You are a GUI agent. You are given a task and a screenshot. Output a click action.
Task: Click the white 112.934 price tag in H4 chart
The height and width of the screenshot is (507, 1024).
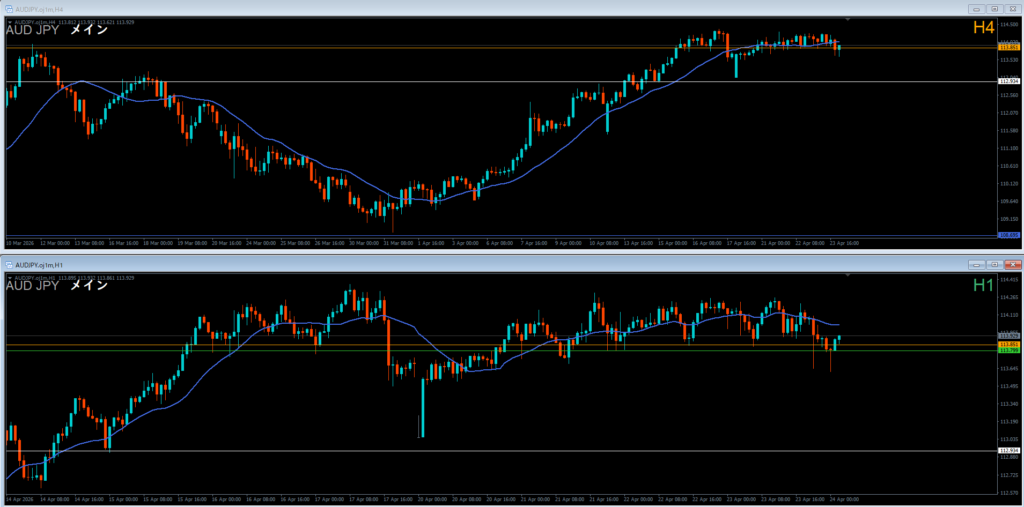(x=1008, y=81)
